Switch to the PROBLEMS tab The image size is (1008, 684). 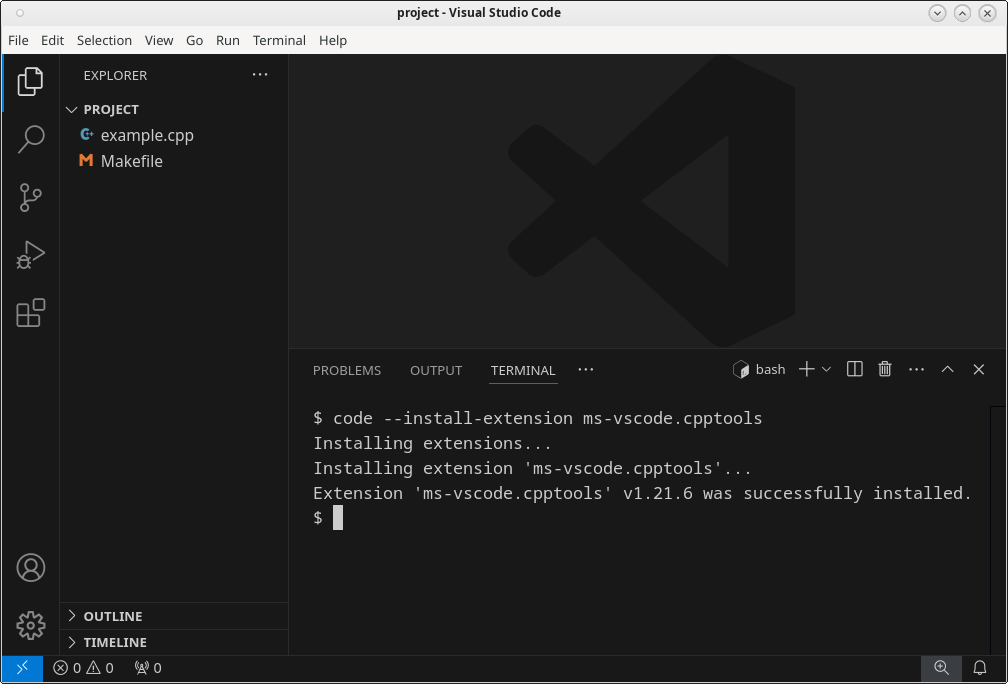(347, 370)
